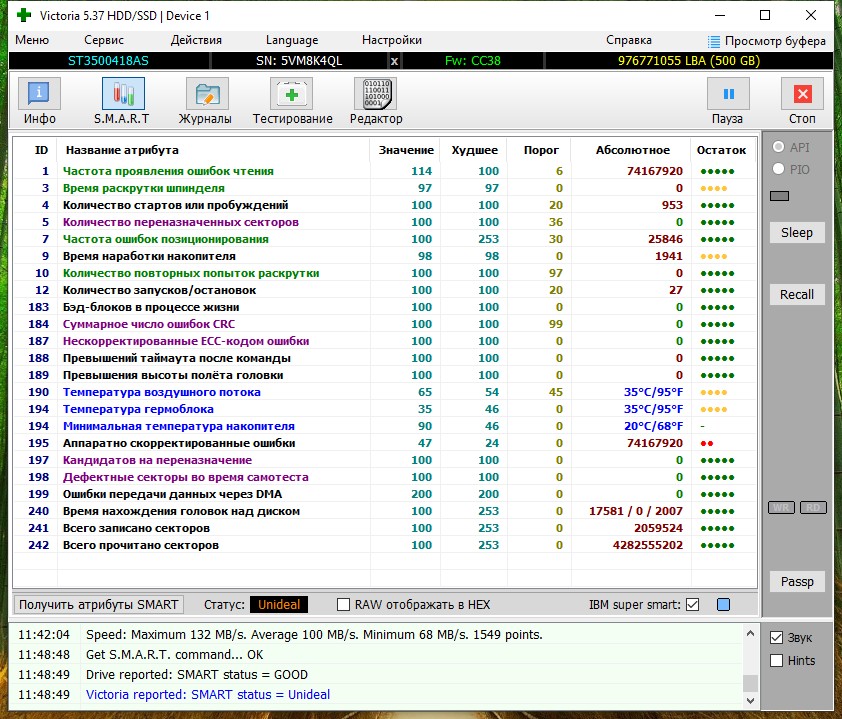Viewport: 842px width, 719px height.
Task: Click the Значение column header
Action: click(406, 150)
